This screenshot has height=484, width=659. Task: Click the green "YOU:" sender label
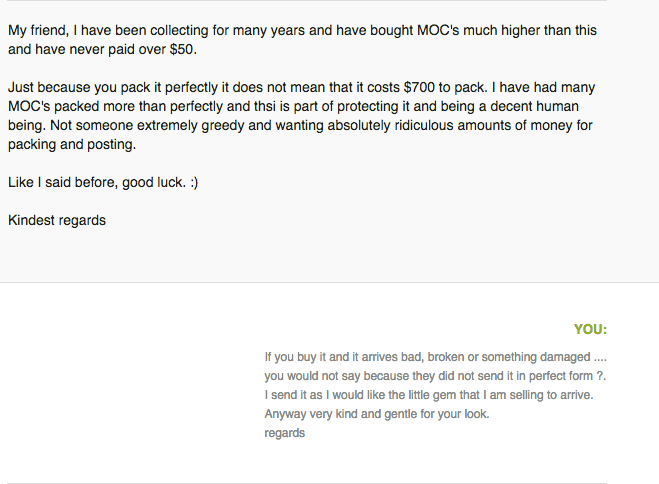coord(590,329)
